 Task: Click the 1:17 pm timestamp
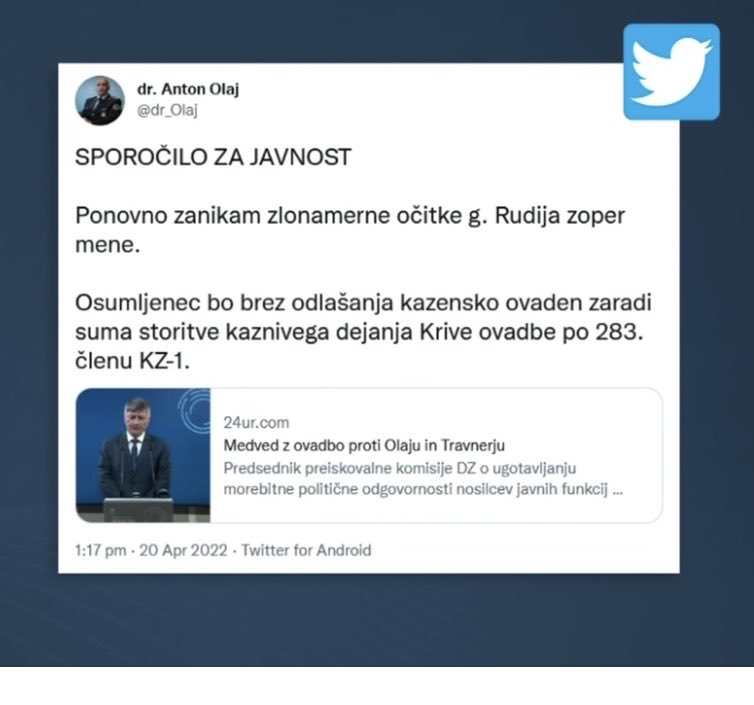coord(101,550)
